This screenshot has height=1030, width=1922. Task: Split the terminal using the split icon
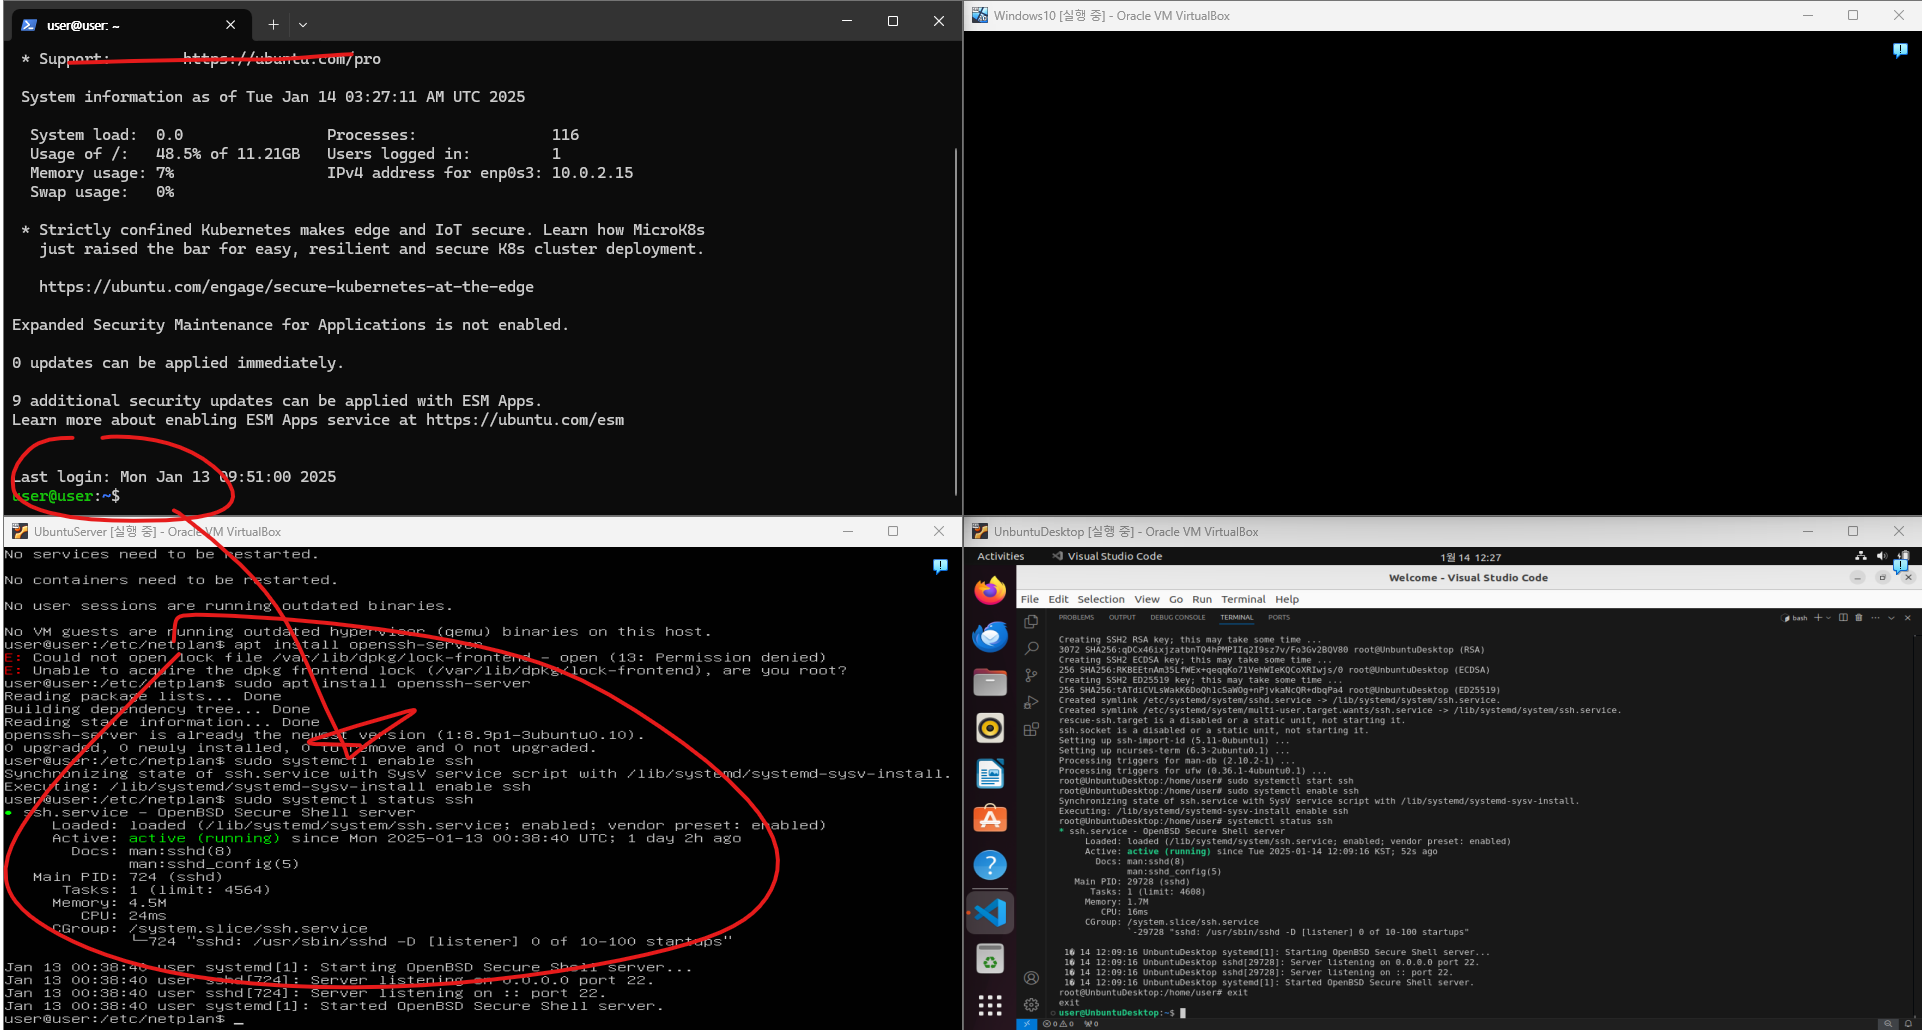click(1843, 618)
